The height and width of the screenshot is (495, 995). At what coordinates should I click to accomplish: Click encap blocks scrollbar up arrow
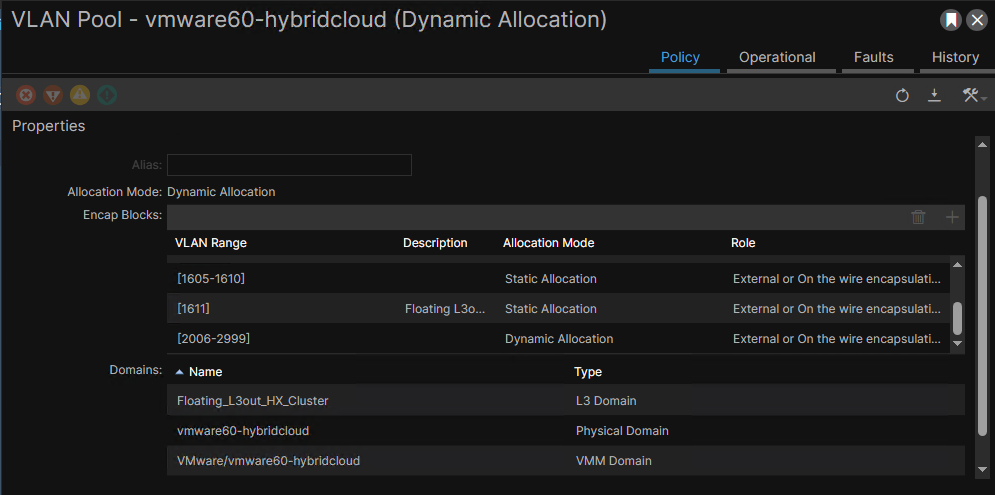[958, 264]
